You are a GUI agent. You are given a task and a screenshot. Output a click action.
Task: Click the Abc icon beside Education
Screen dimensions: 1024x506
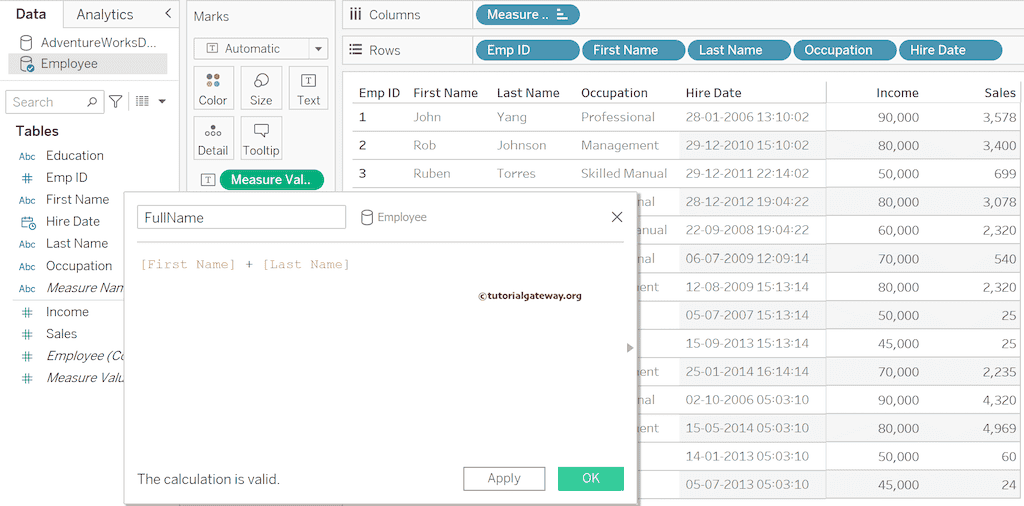[x=27, y=156]
